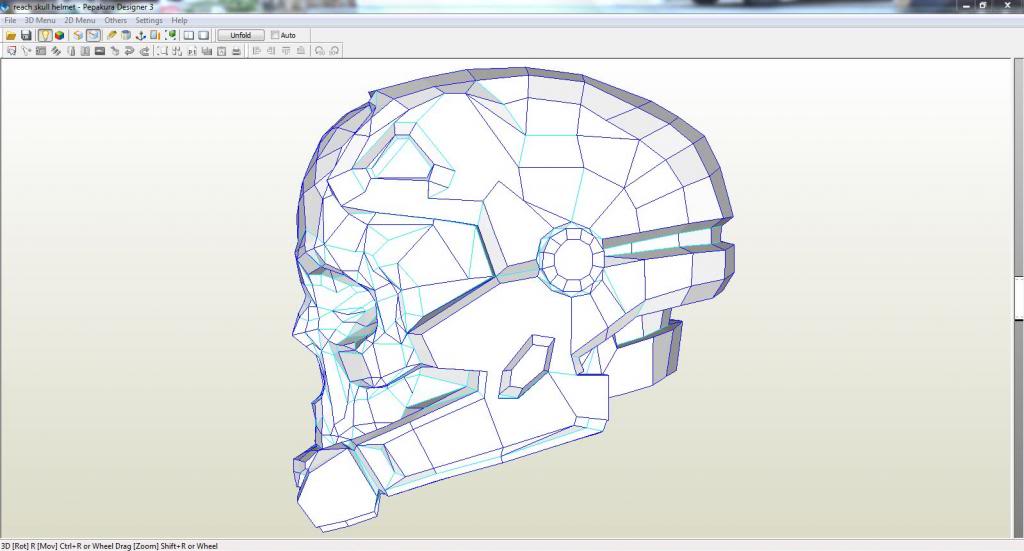Click the third icon in second toolbar row
1024x551 pixels.
tap(40, 51)
